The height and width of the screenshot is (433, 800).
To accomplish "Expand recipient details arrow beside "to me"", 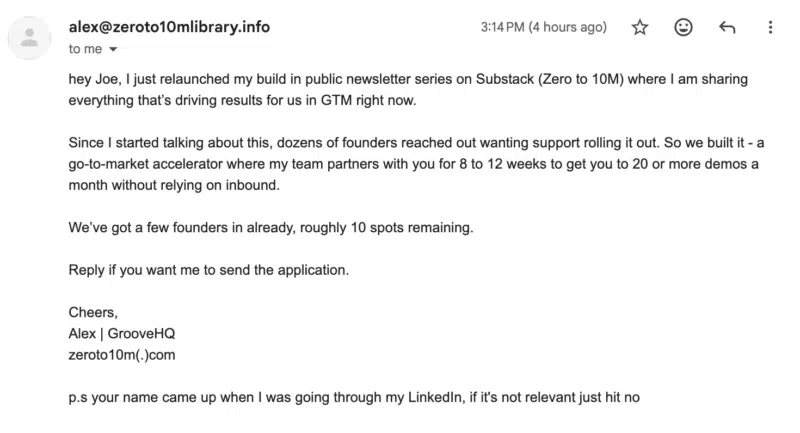I will [x=112, y=49].
